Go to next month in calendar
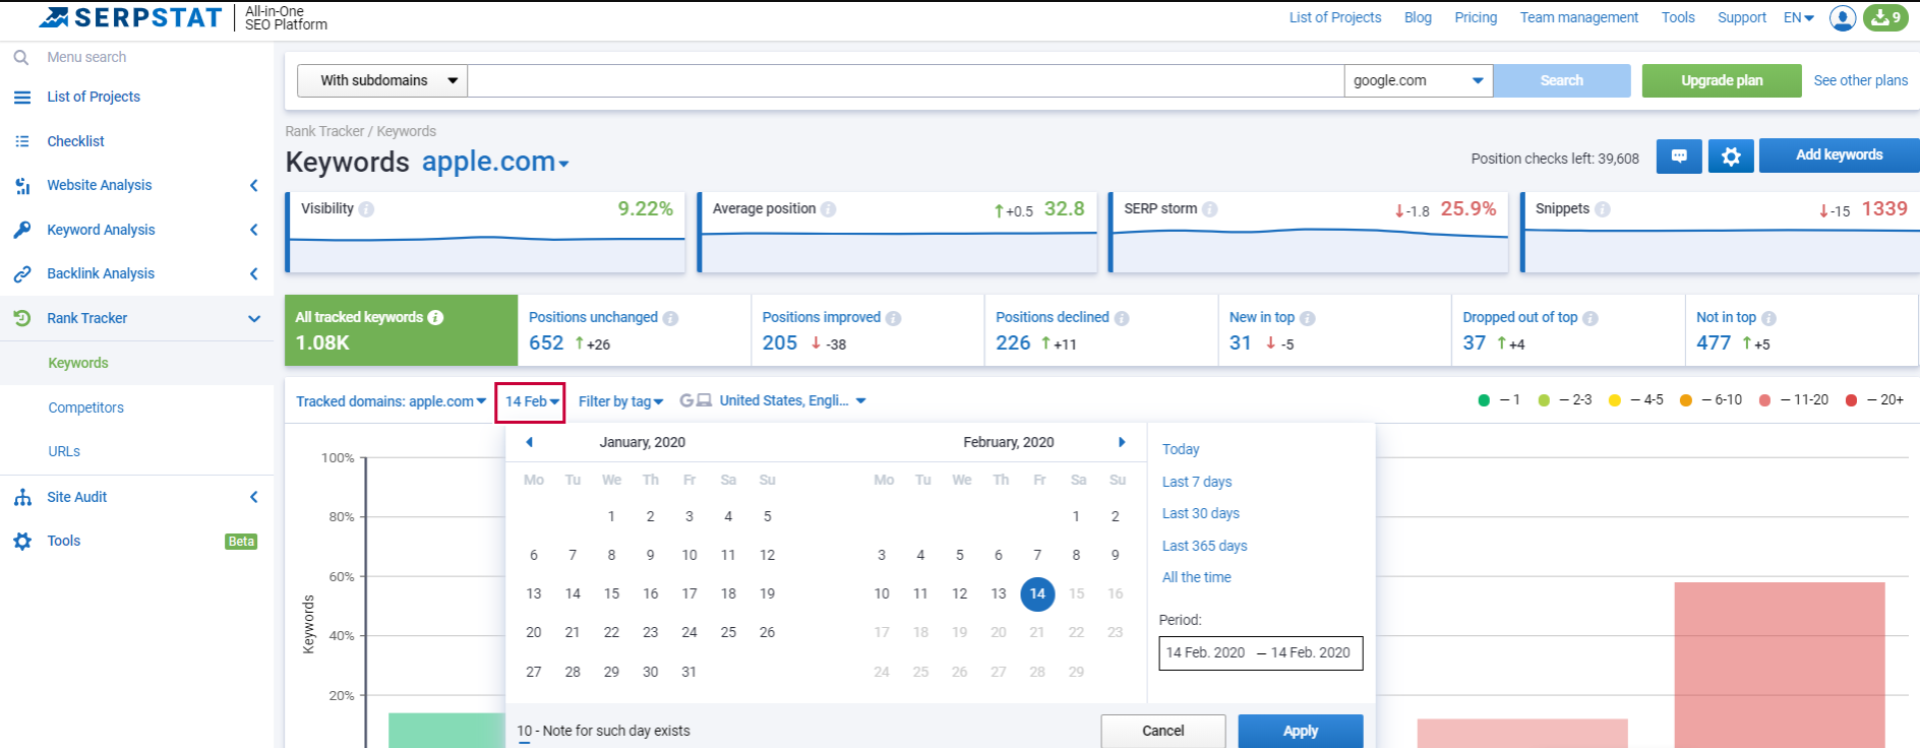The image size is (1920, 748). coord(1122,442)
